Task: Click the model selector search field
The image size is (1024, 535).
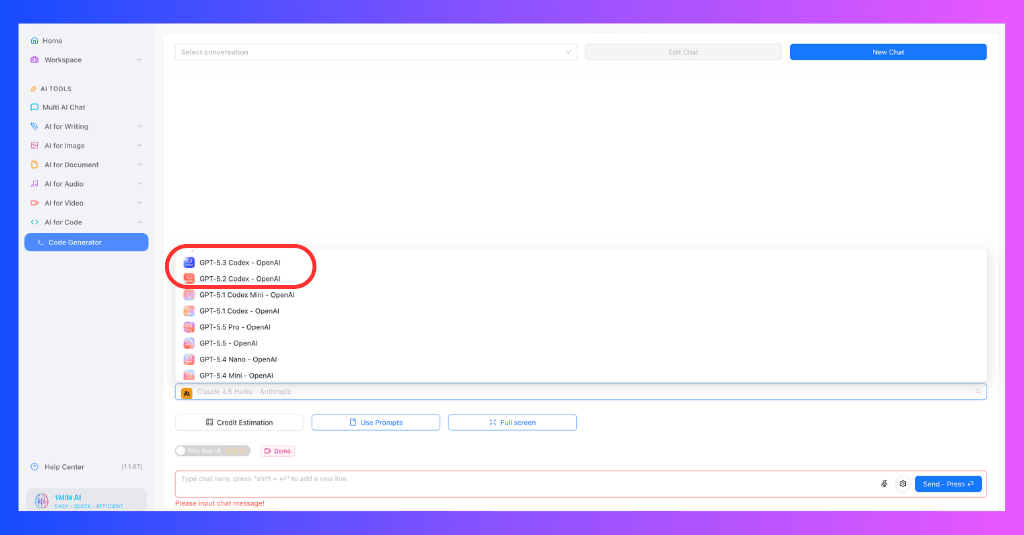Action: coord(581,392)
